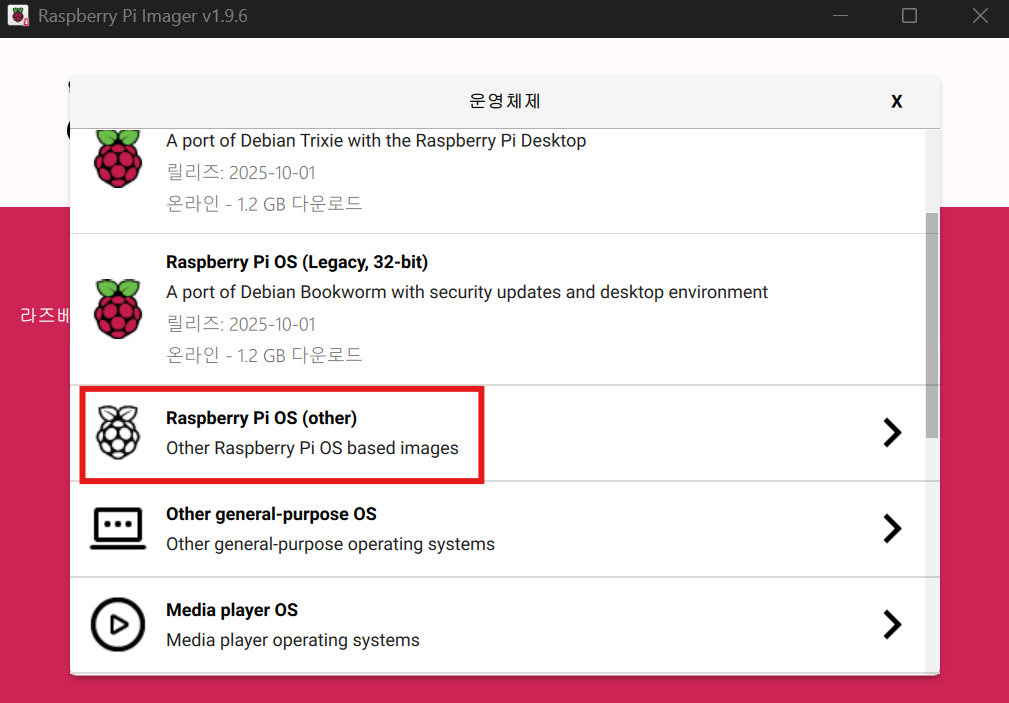1009x703 pixels.
Task: Click the 운영체제 dialog title text
Action: [x=504, y=101]
